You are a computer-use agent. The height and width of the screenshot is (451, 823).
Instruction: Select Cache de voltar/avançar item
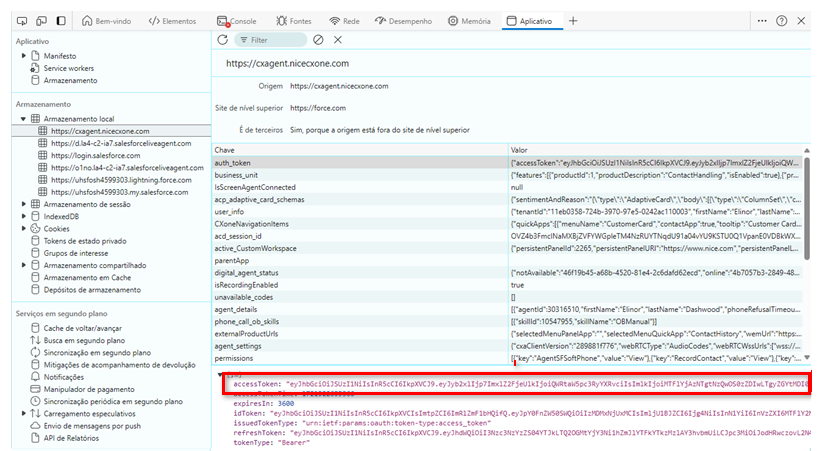[82, 328]
